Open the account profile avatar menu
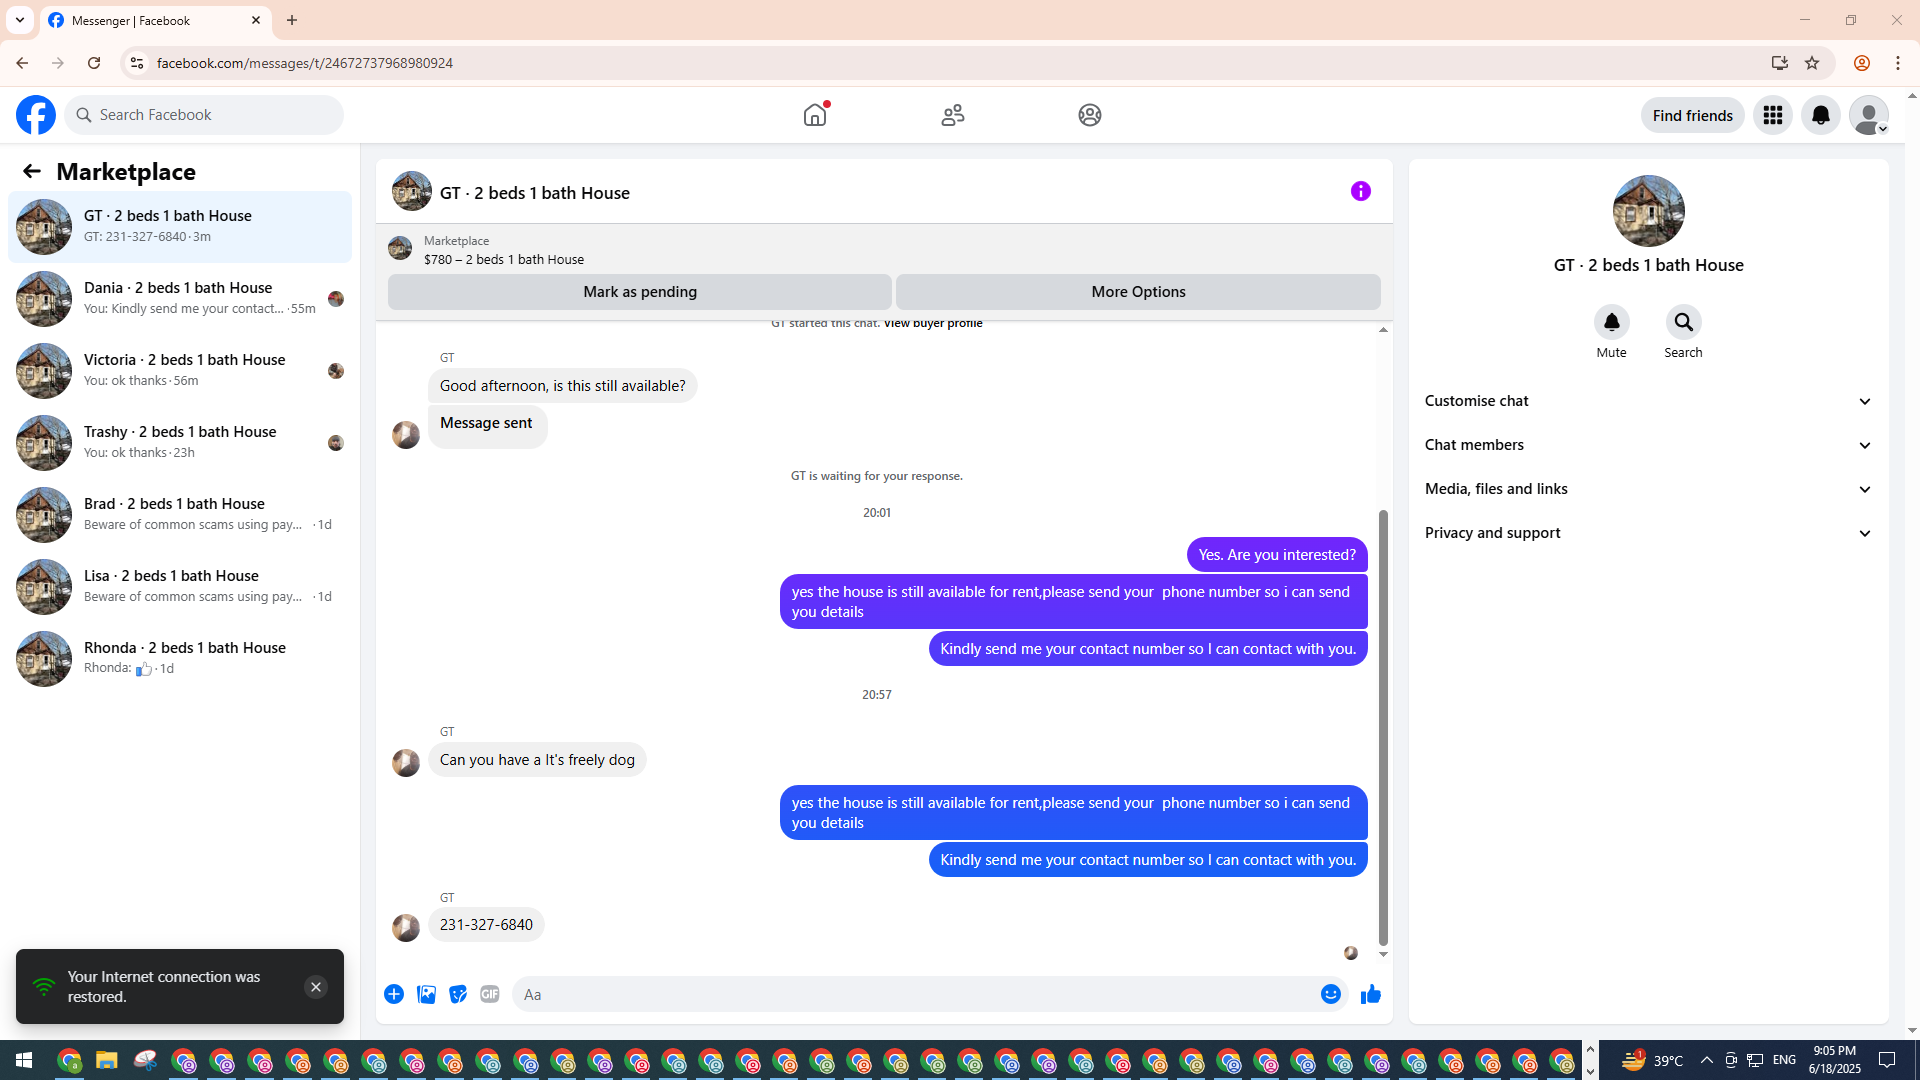1920x1080 pixels. click(1869, 115)
